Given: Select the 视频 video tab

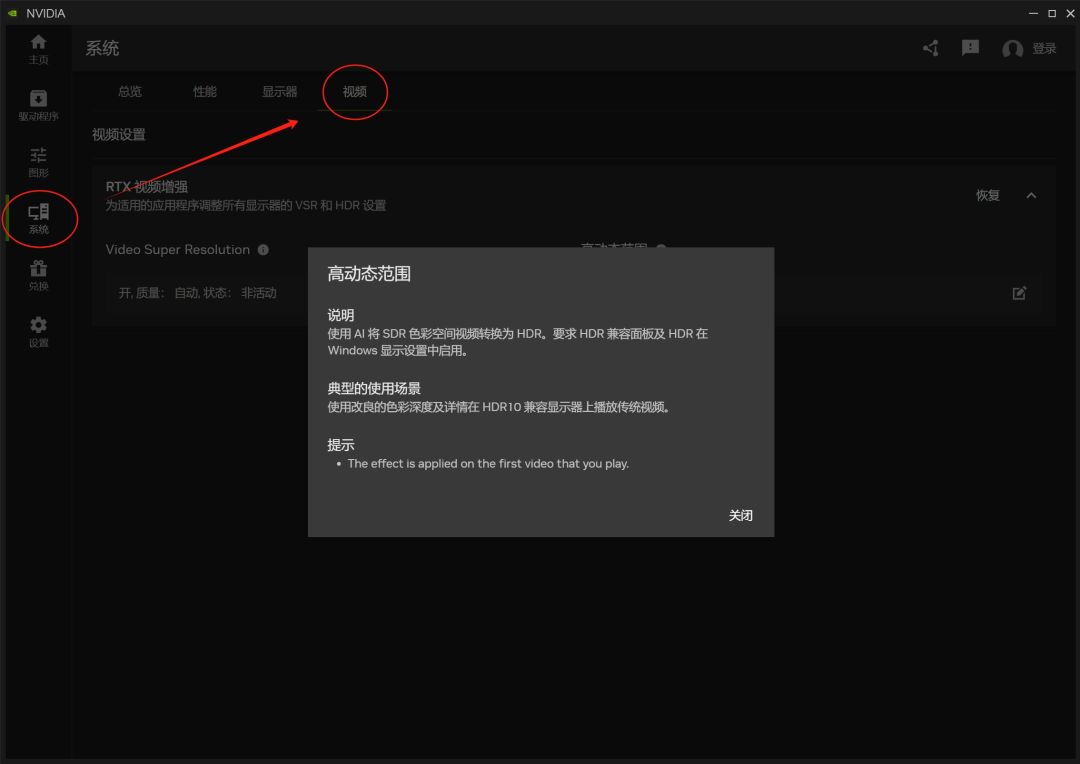Looking at the screenshot, I should 355,92.
